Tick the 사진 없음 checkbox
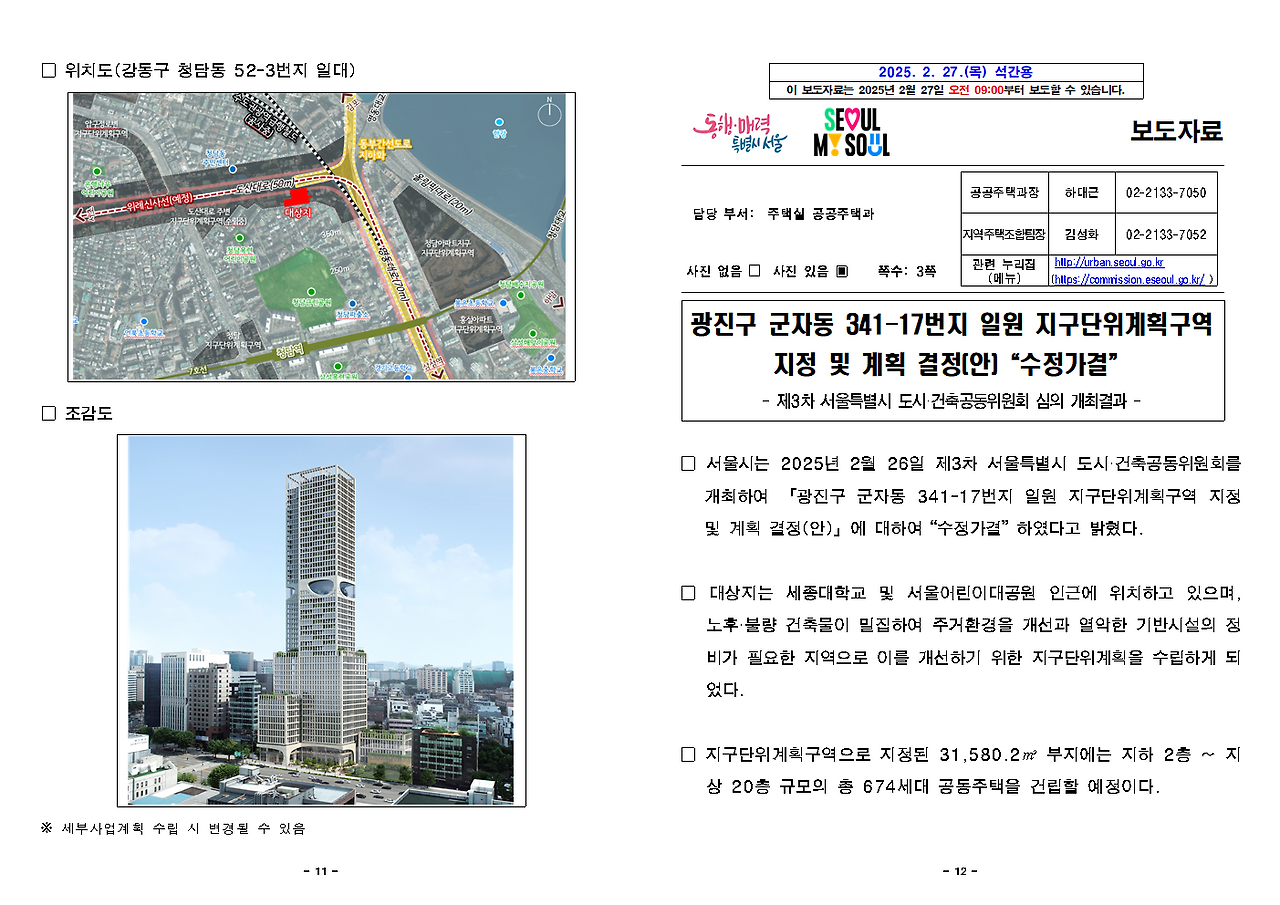The width and height of the screenshot is (1280, 905). pyautogui.click(x=754, y=271)
